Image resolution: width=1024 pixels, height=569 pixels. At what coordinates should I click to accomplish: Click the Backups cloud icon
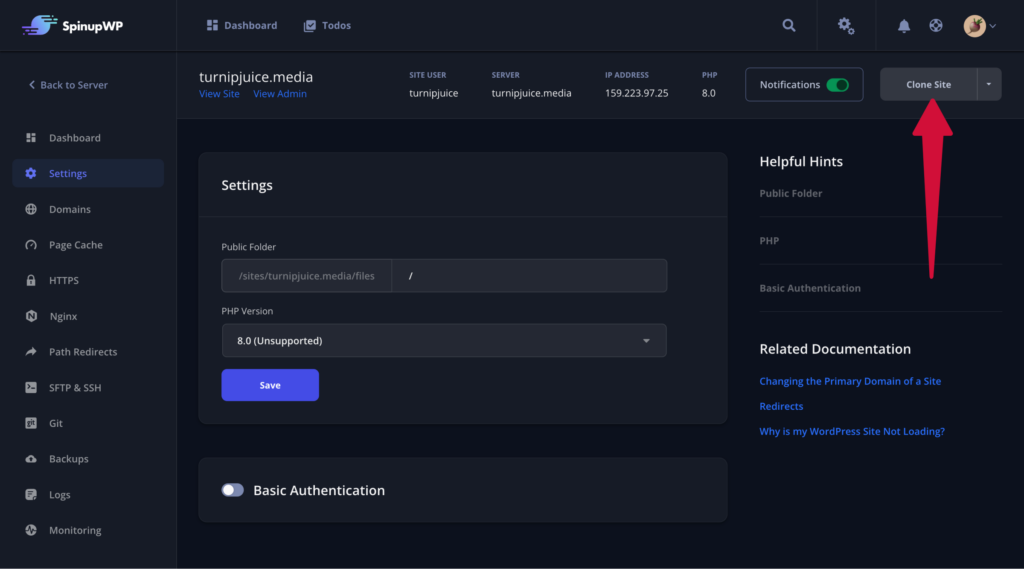click(x=31, y=459)
